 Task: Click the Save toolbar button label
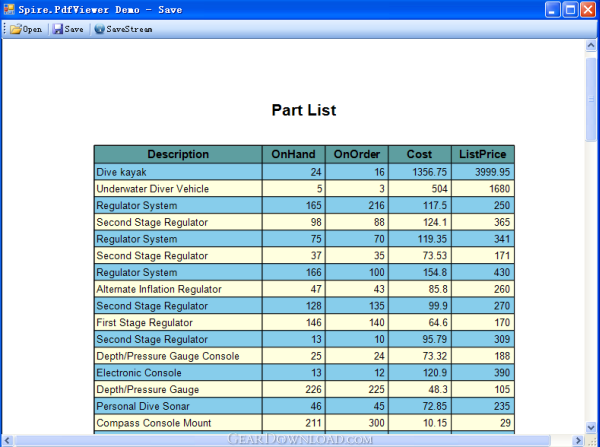[74, 29]
